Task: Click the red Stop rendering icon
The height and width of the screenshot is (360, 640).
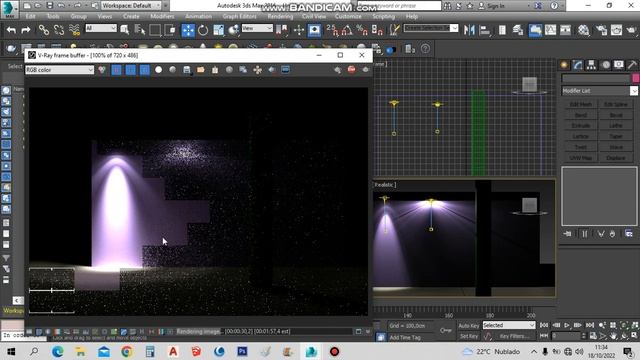Action: [351, 70]
